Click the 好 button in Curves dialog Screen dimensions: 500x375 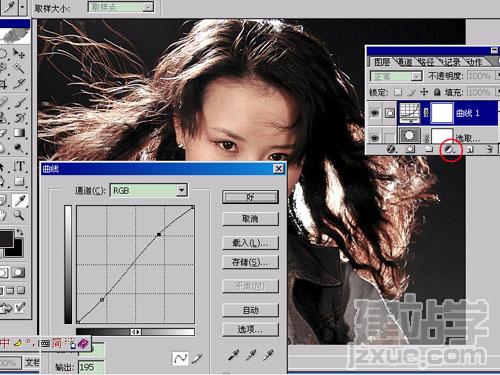pyautogui.click(x=250, y=197)
